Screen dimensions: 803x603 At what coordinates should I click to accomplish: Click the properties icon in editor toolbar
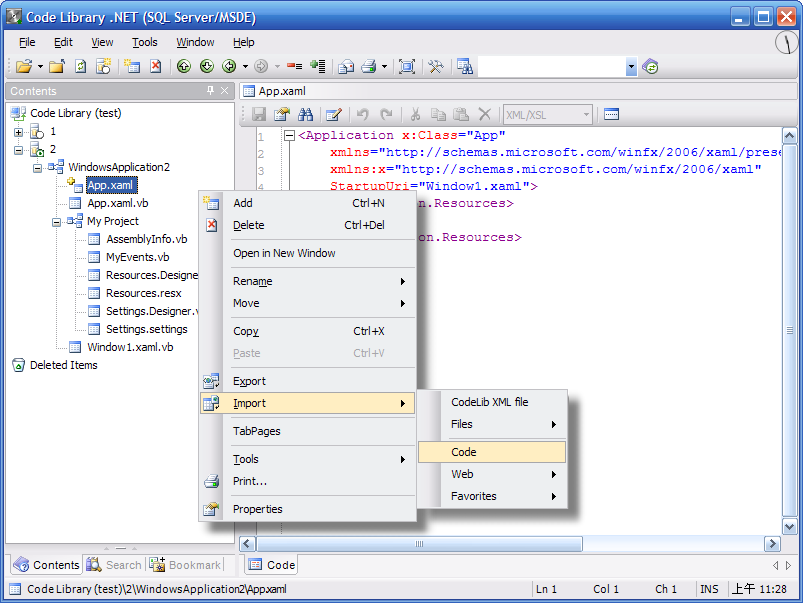[282, 114]
